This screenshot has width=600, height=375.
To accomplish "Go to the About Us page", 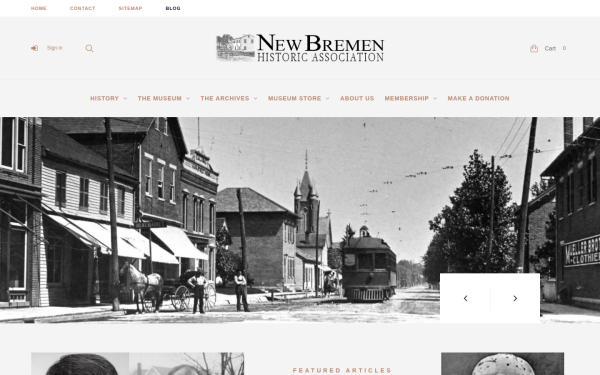I will tap(357, 98).
